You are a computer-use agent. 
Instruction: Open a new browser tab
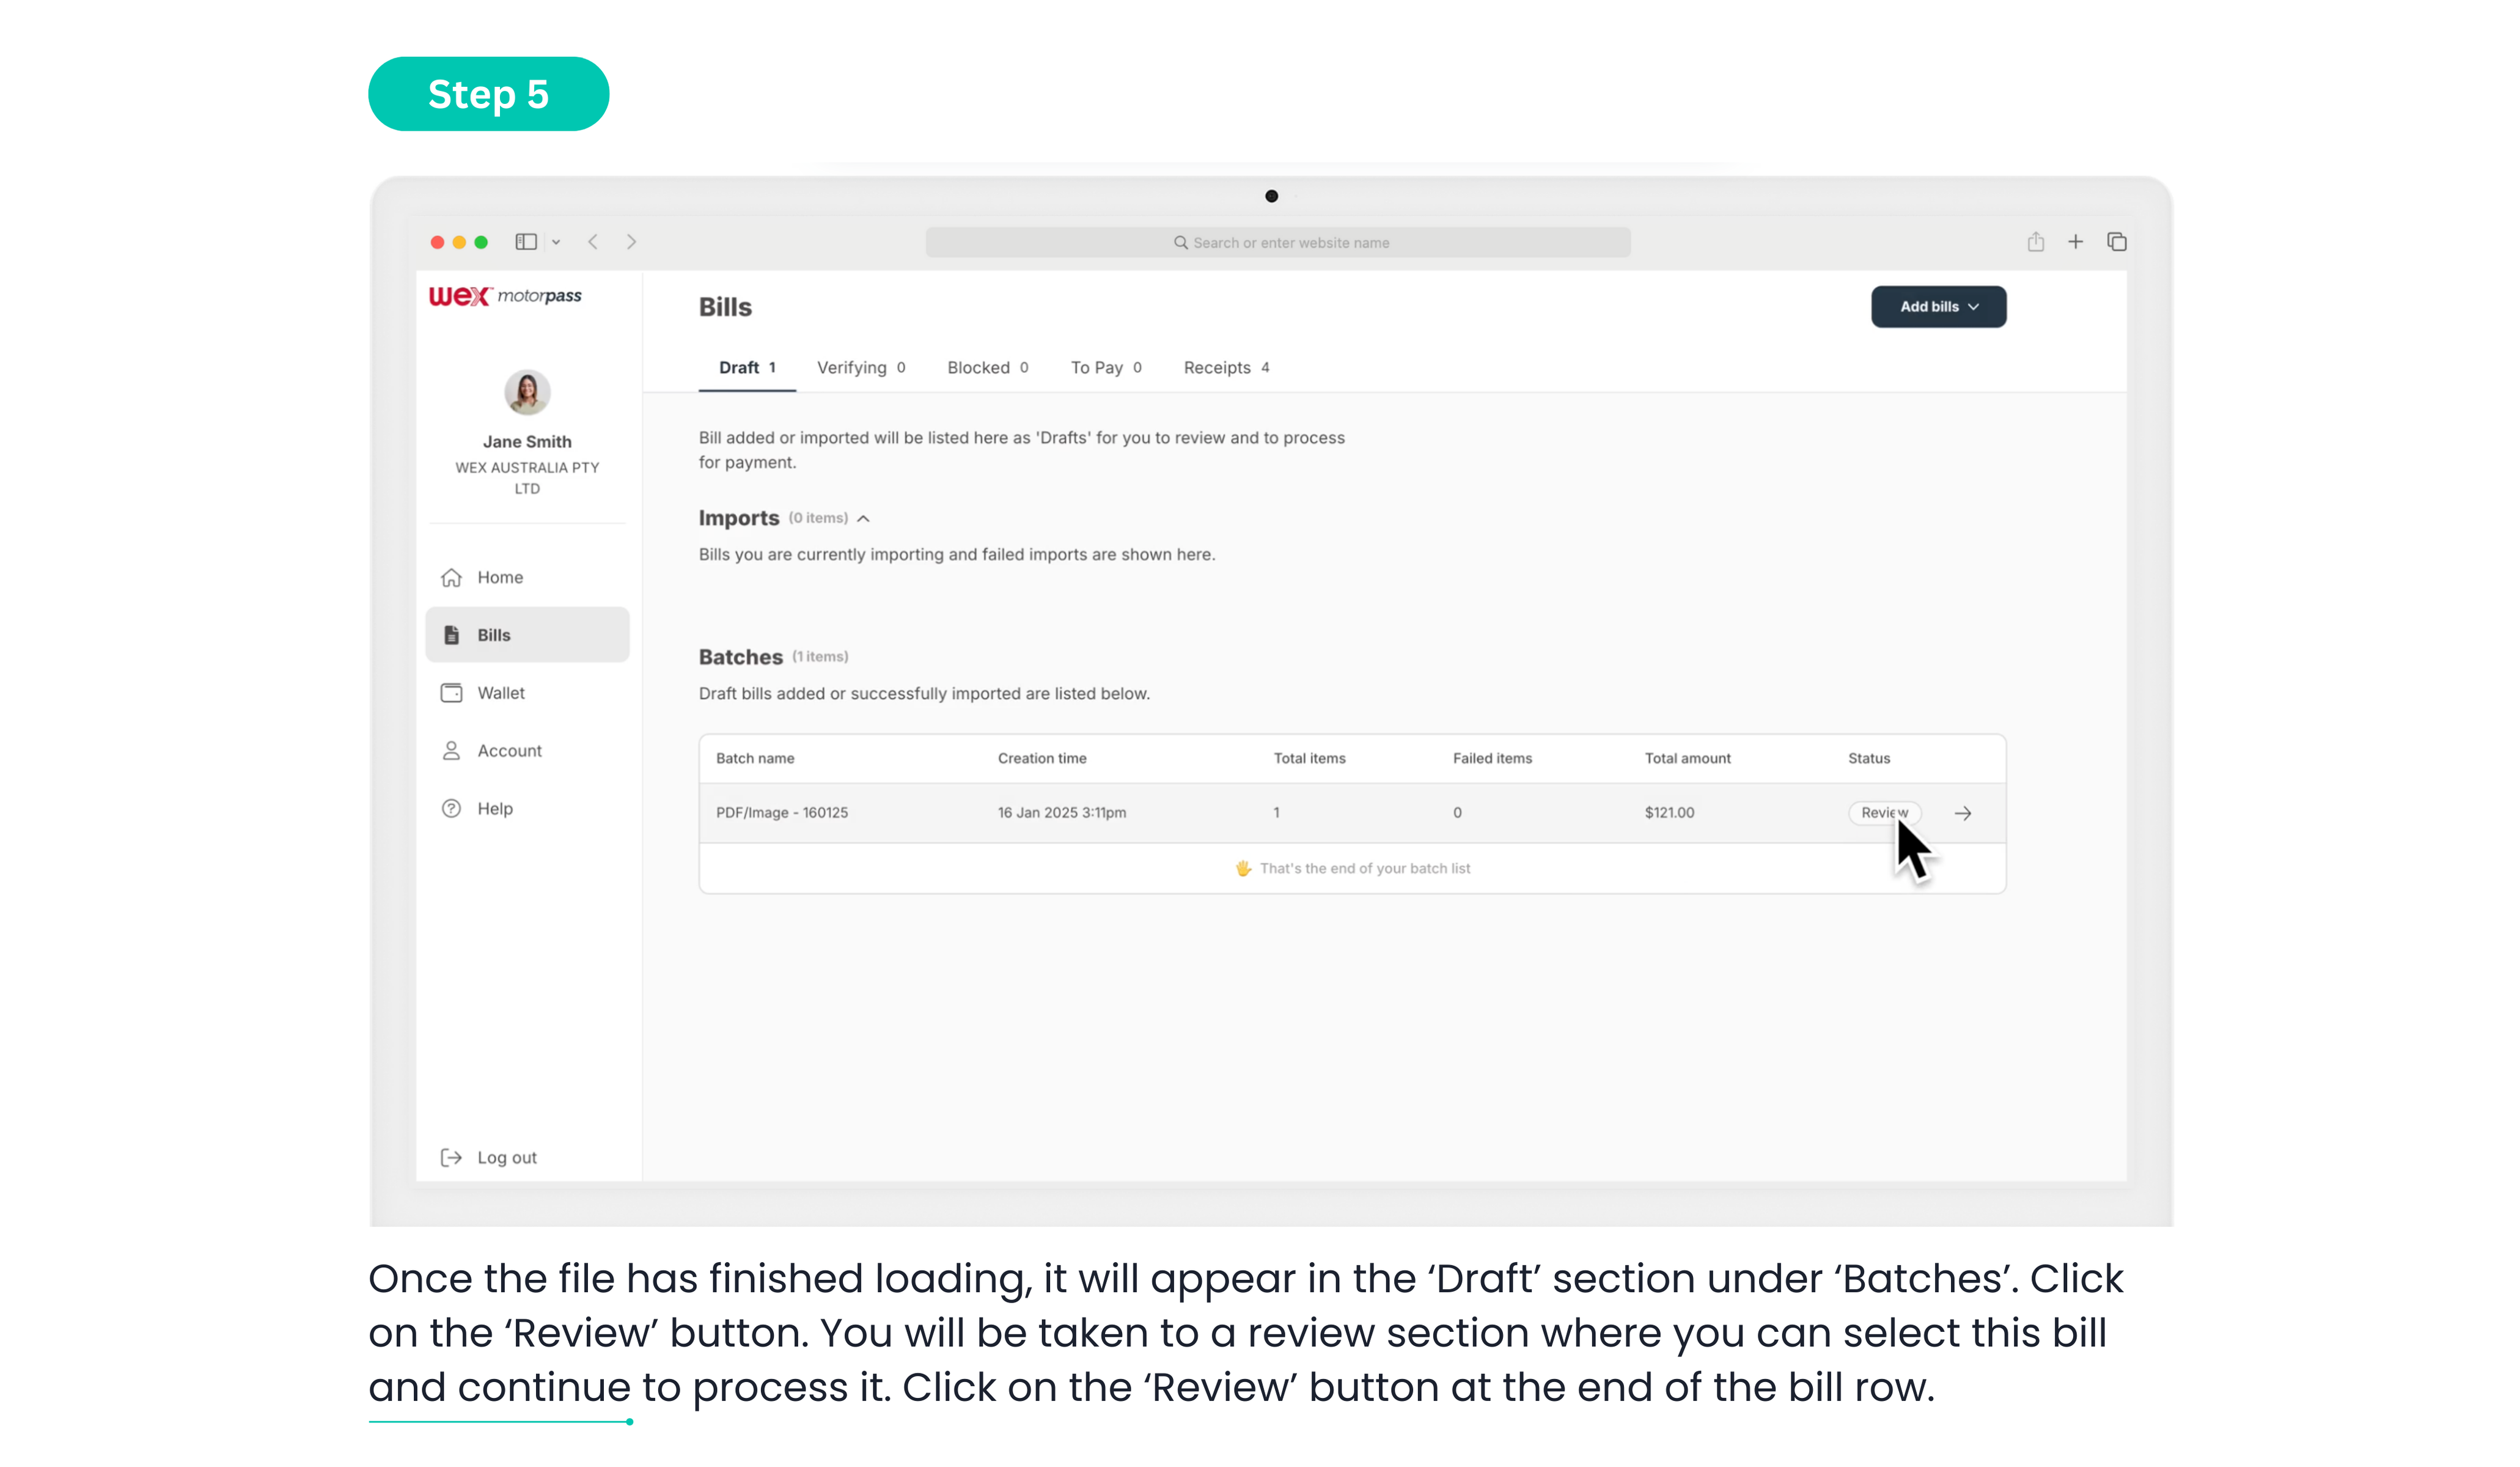[x=2075, y=242]
